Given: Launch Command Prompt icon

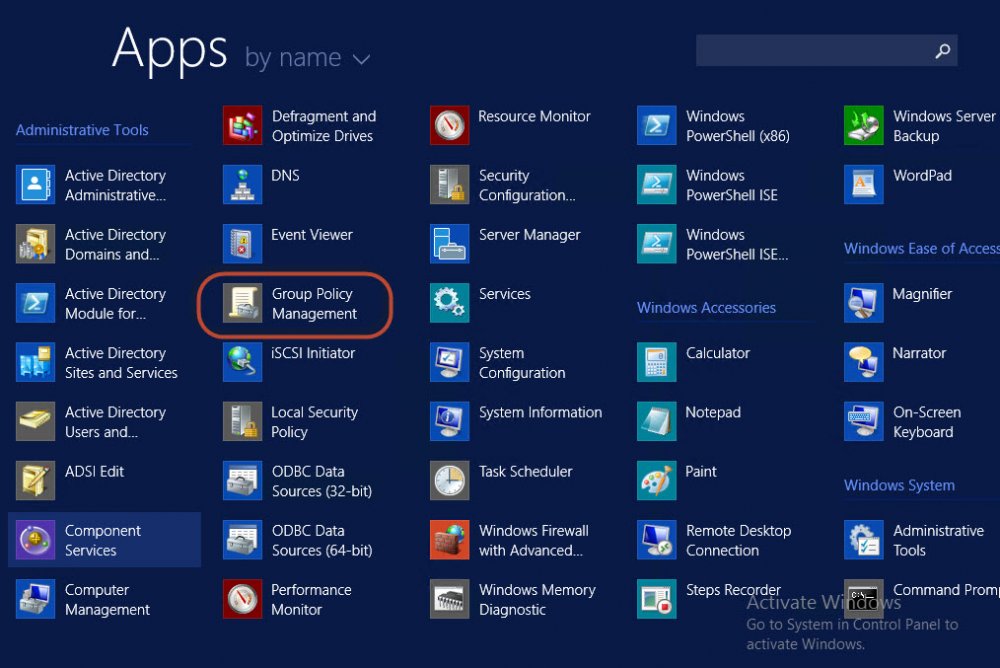Looking at the screenshot, I should [x=864, y=599].
